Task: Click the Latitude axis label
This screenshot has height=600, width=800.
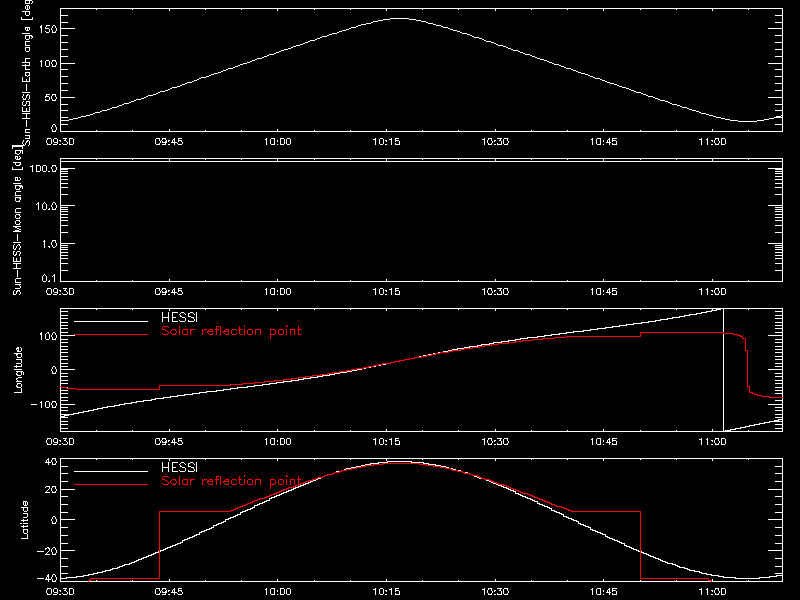Action: (24, 520)
